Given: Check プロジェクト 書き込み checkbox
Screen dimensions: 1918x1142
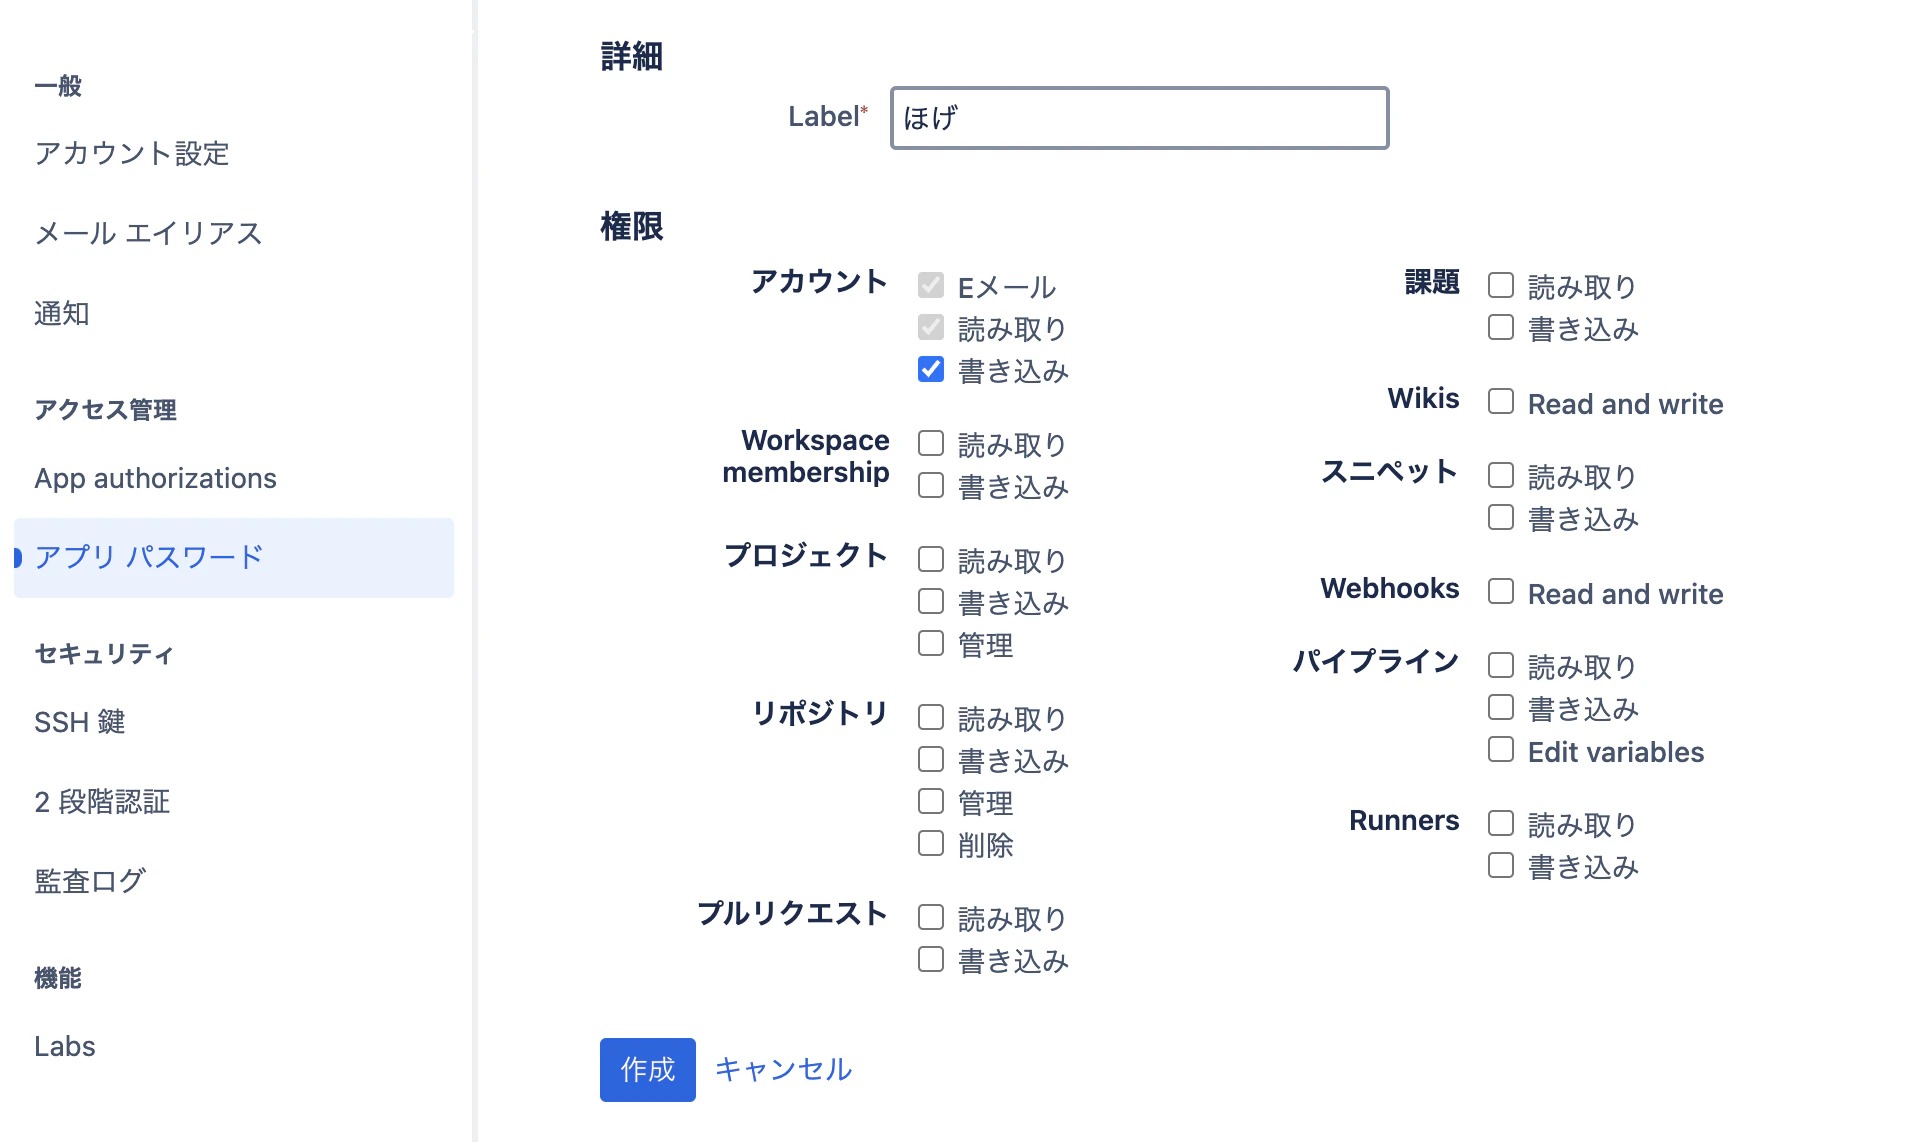Looking at the screenshot, I should tap(931, 601).
